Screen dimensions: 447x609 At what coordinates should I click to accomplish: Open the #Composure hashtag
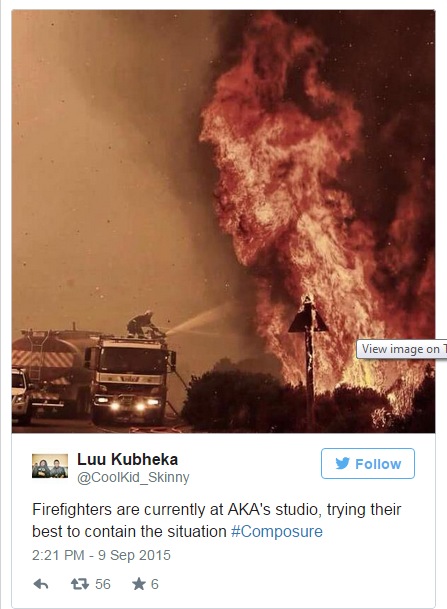(277, 531)
